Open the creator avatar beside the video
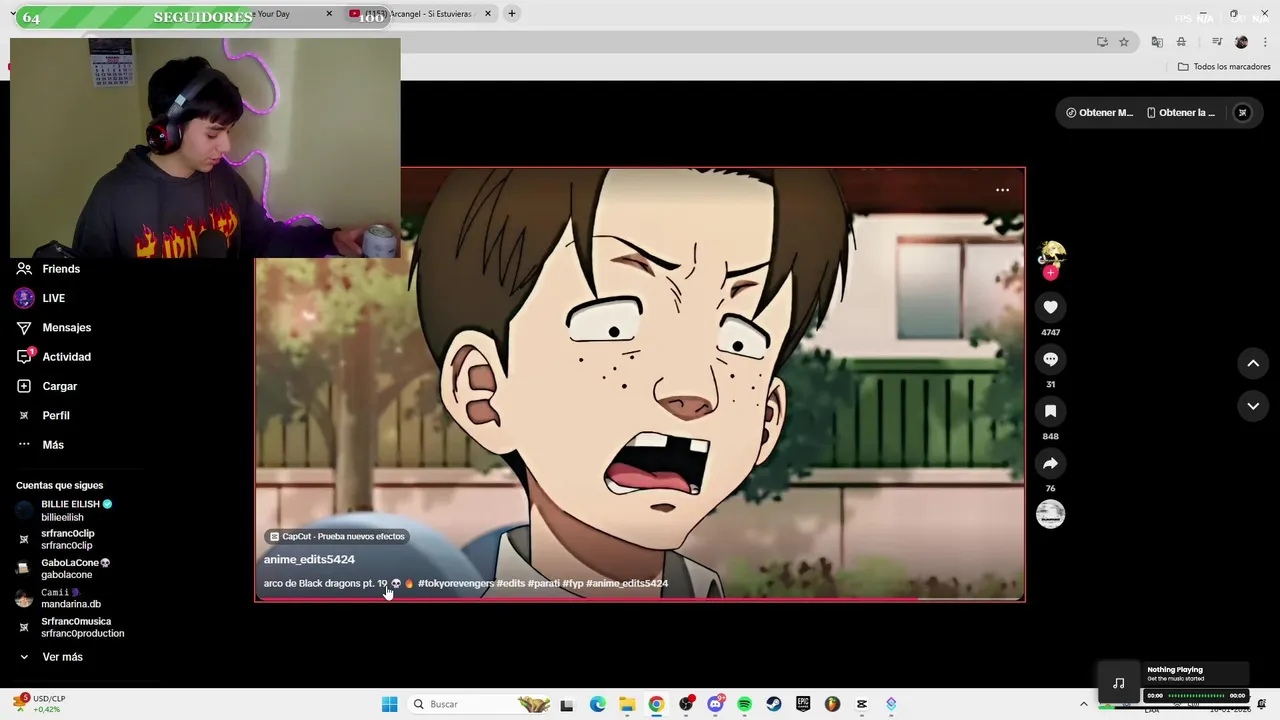The image size is (1280, 720). tap(1051, 253)
